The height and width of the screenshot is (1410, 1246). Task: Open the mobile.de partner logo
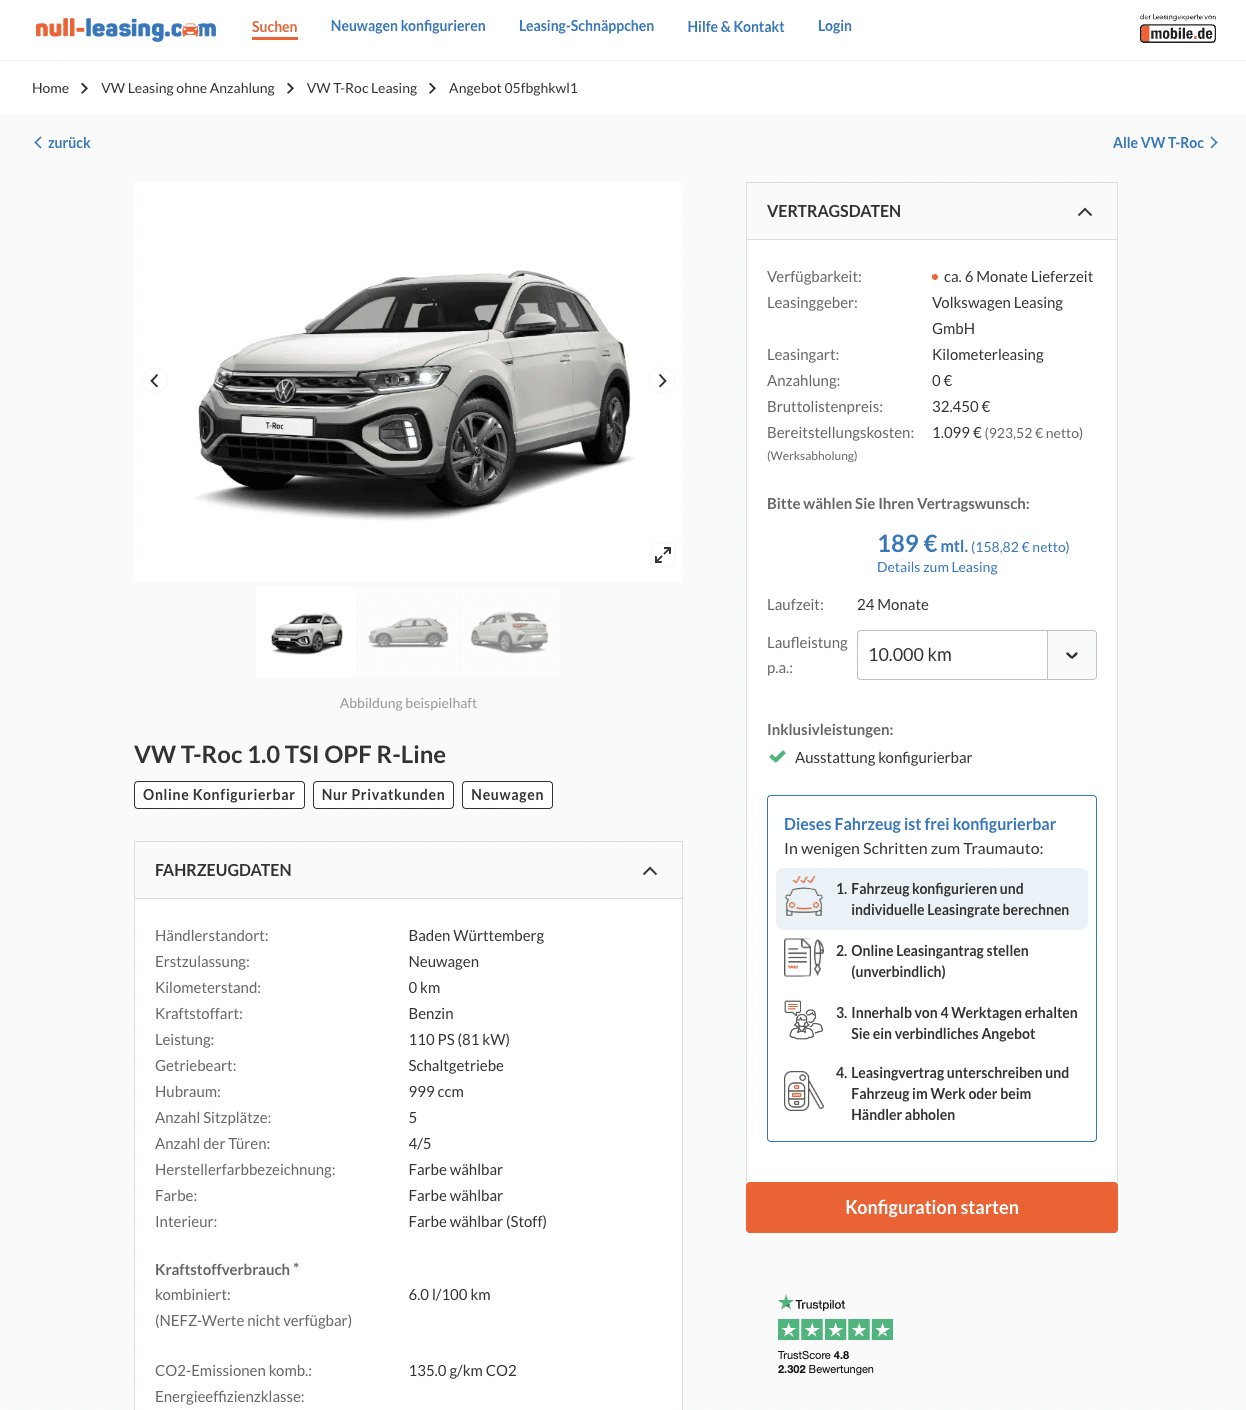(1178, 29)
